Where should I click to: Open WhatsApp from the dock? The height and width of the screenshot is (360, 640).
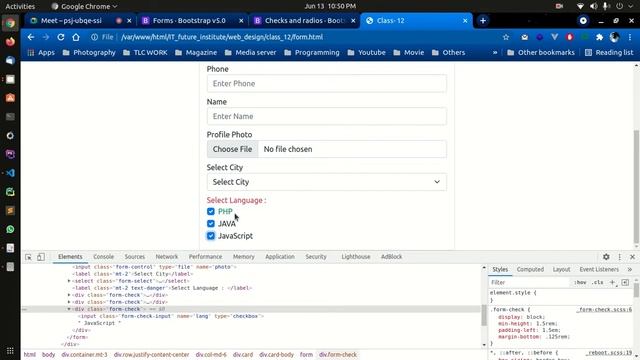coord(10,229)
